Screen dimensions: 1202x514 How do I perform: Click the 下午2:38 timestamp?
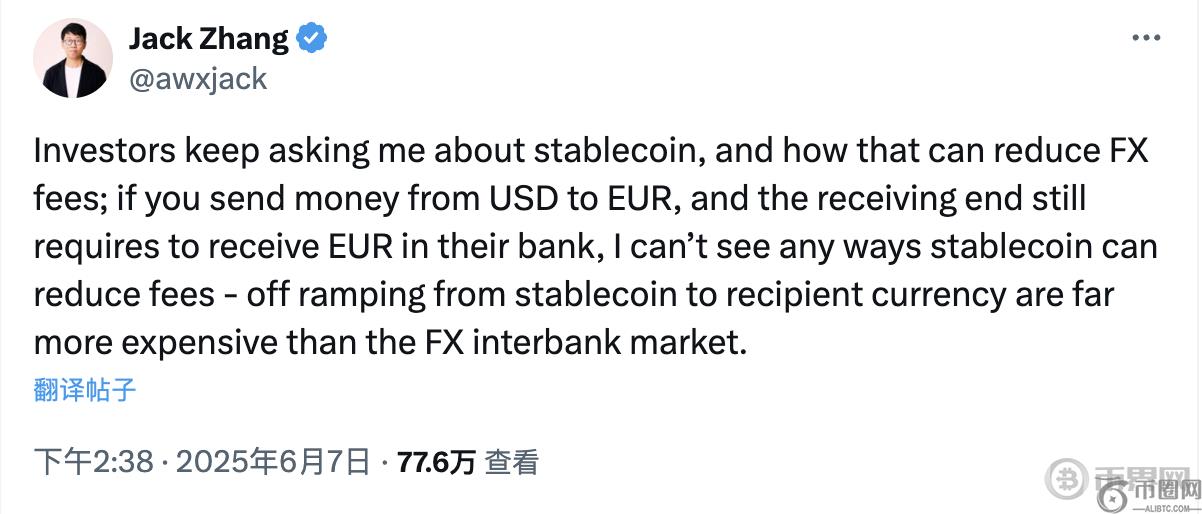(93, 462)
